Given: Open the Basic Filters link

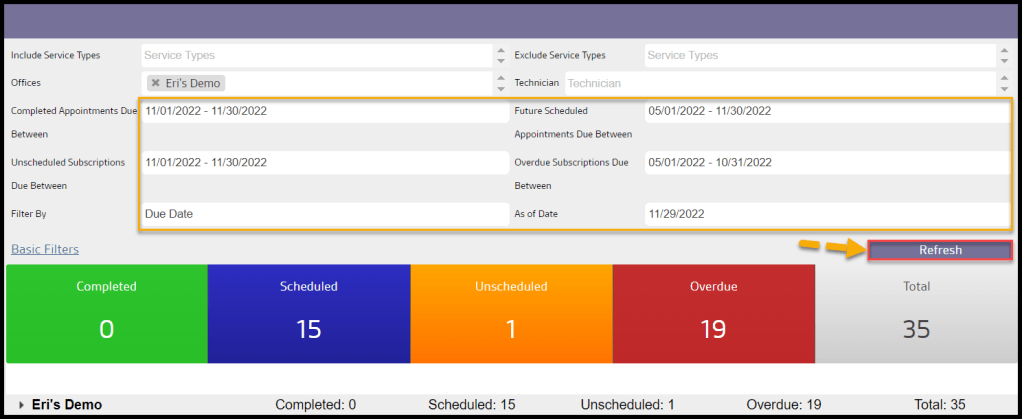Looking at the screenshot, I should [x=45, y=249].
